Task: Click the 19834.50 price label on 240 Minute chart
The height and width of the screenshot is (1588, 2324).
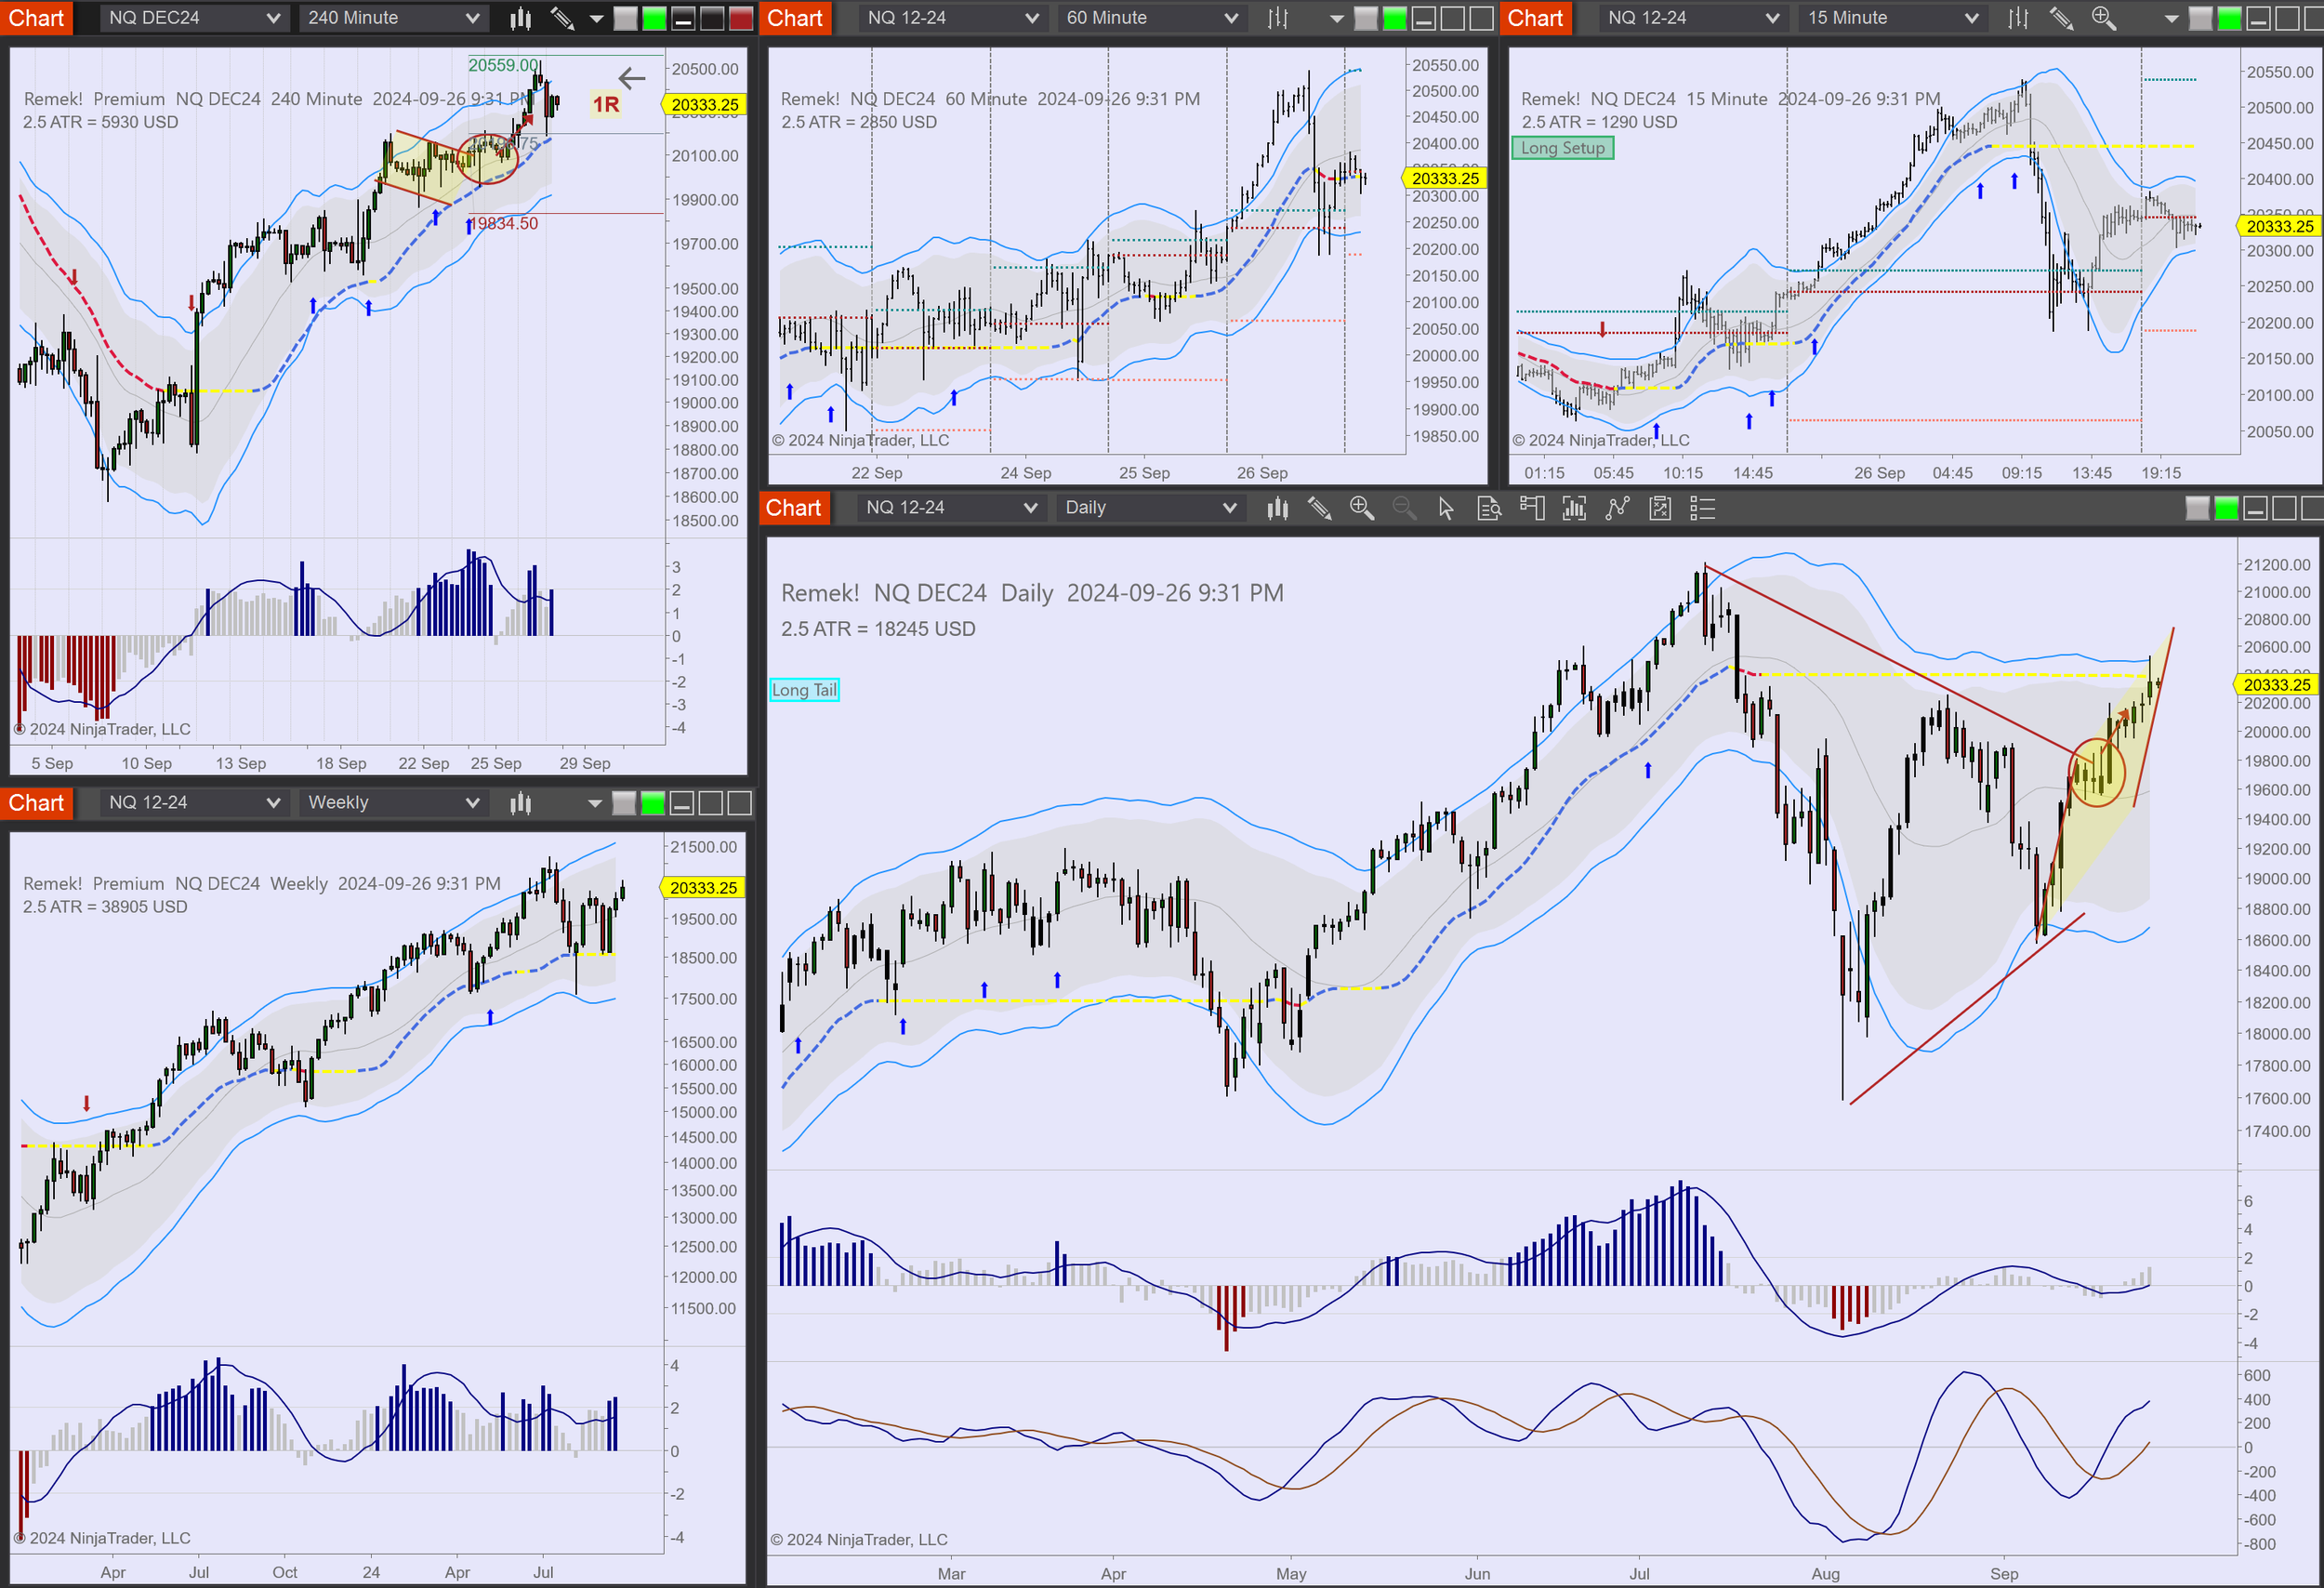Action: tap(506, 224)
